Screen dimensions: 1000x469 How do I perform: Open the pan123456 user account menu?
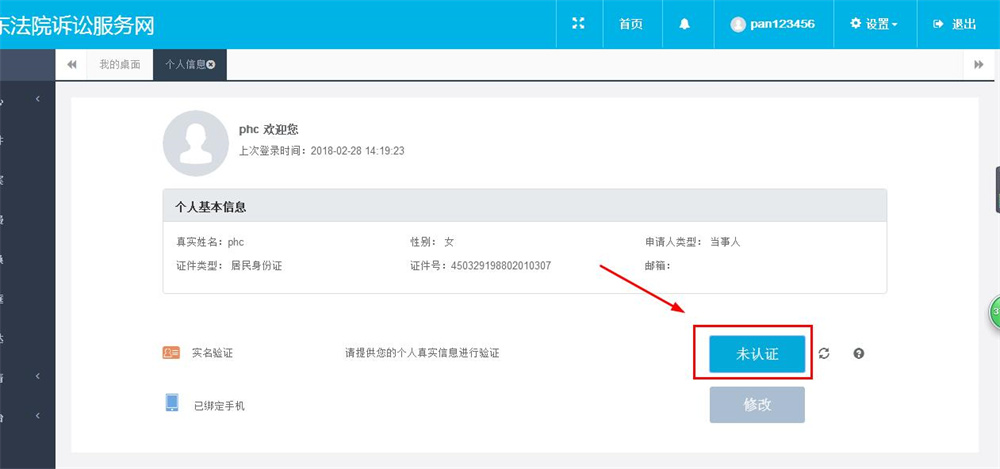click(773, 24)
